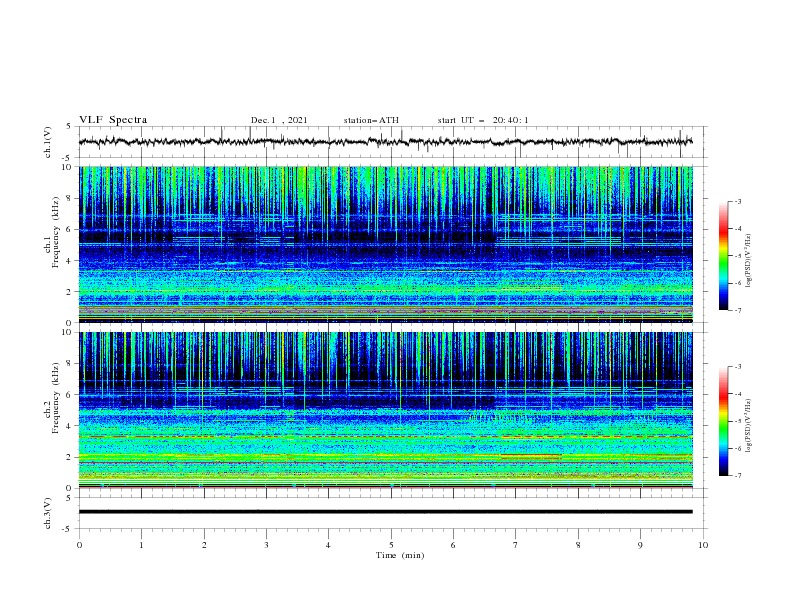
Task: Click the ch.1 voltage waveform trace
Action: click(385, 141)
